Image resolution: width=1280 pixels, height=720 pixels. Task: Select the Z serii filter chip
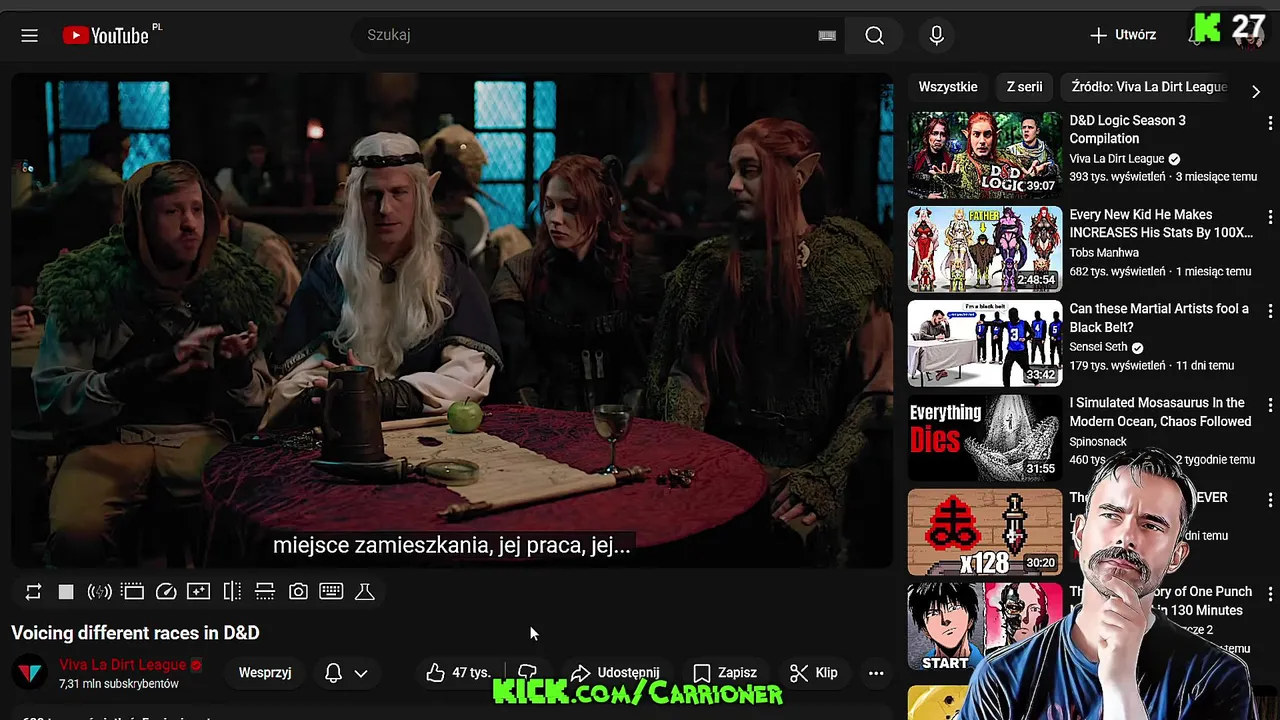coord(1024,87)
